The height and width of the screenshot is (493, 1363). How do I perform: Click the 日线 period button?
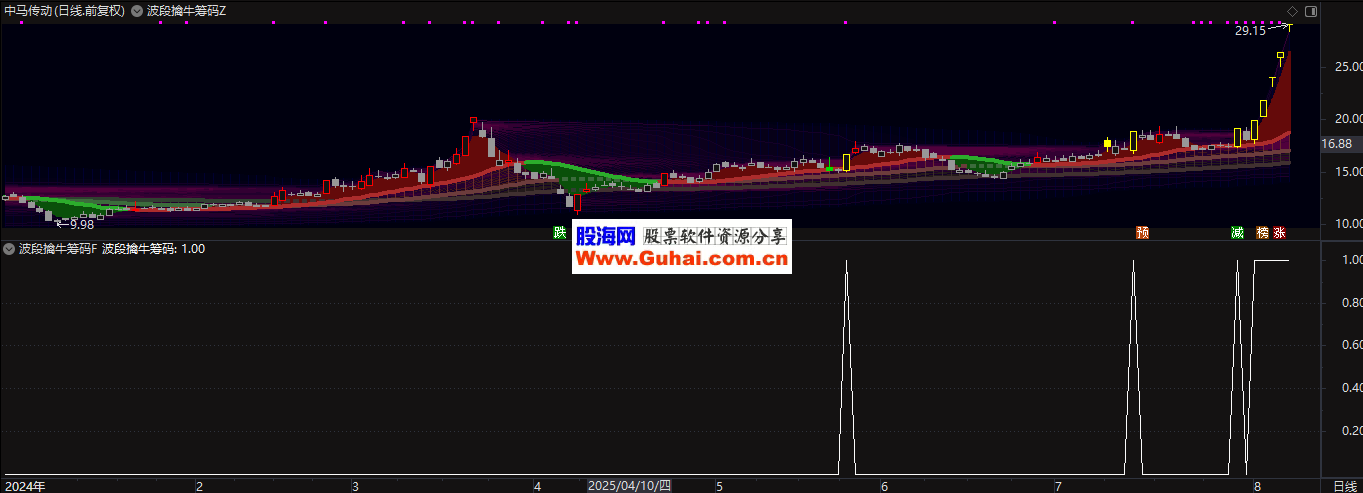pos(1345,486)
